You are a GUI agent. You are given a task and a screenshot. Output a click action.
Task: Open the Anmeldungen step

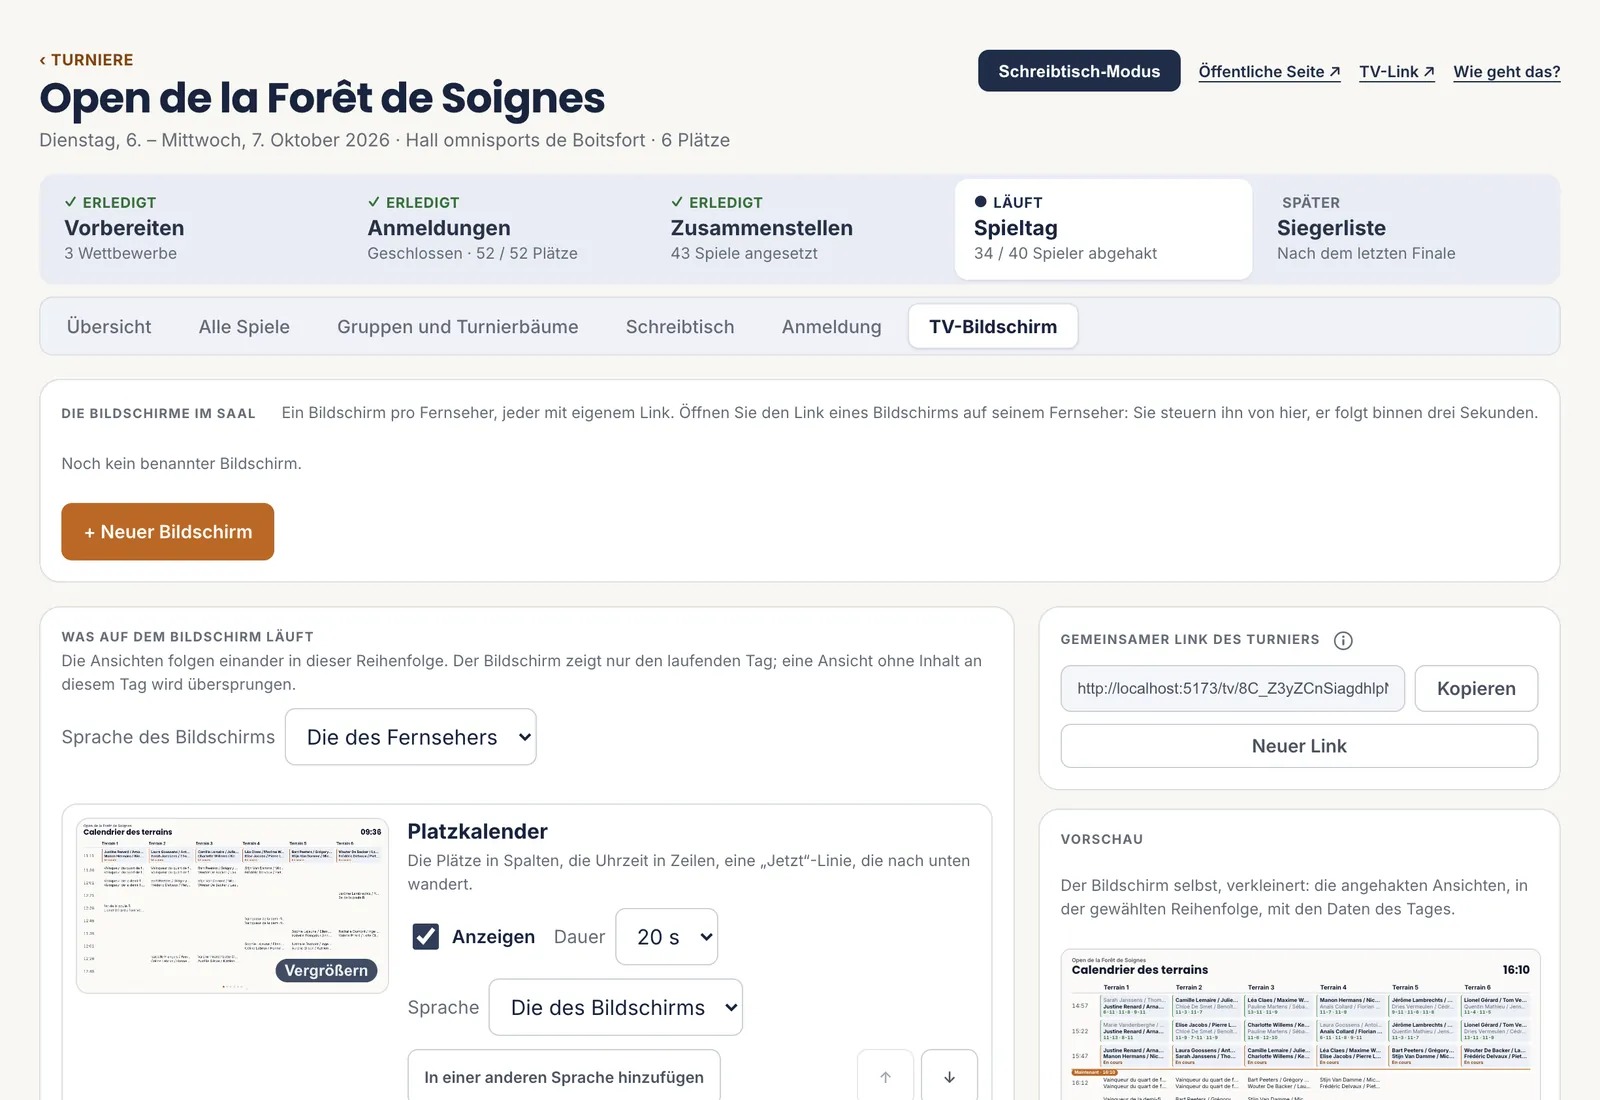tap(495, 229)
